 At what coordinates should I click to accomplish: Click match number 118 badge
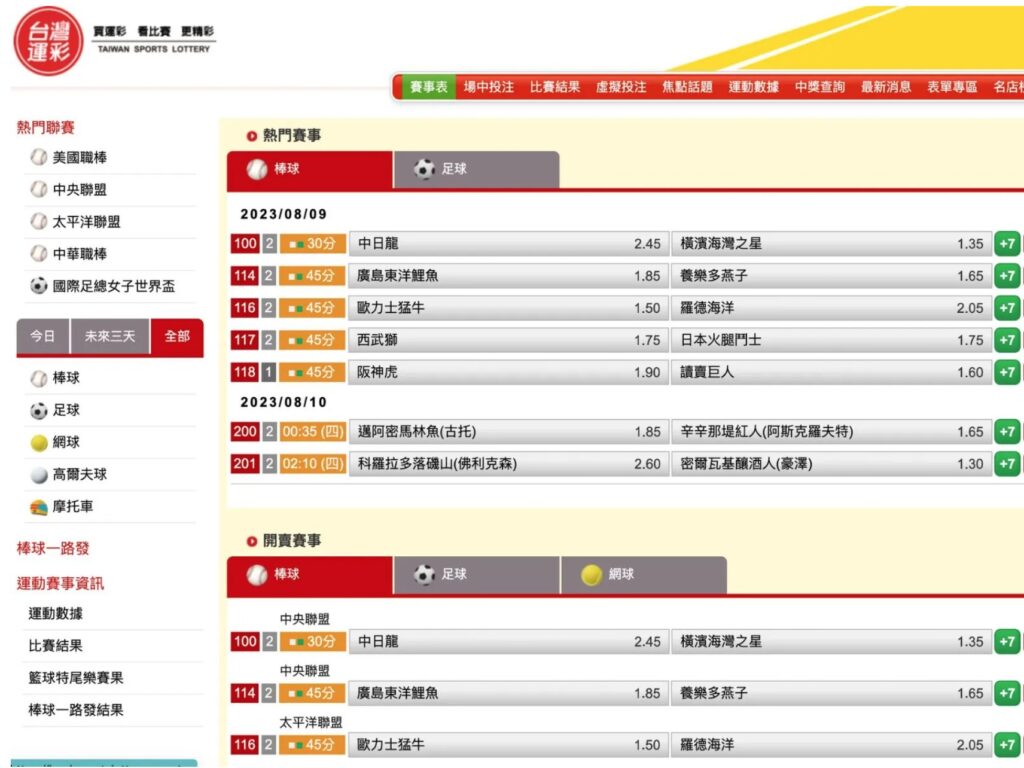click(245, 372)
